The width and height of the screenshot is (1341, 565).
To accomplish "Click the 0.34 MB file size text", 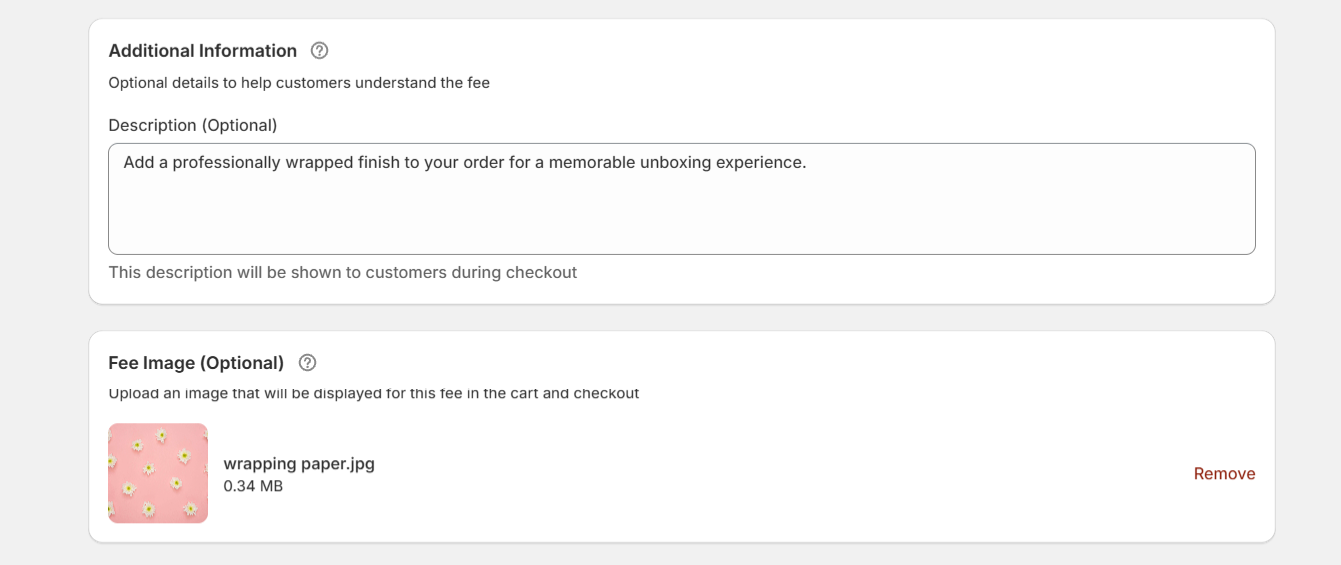I will pos(253,487).
